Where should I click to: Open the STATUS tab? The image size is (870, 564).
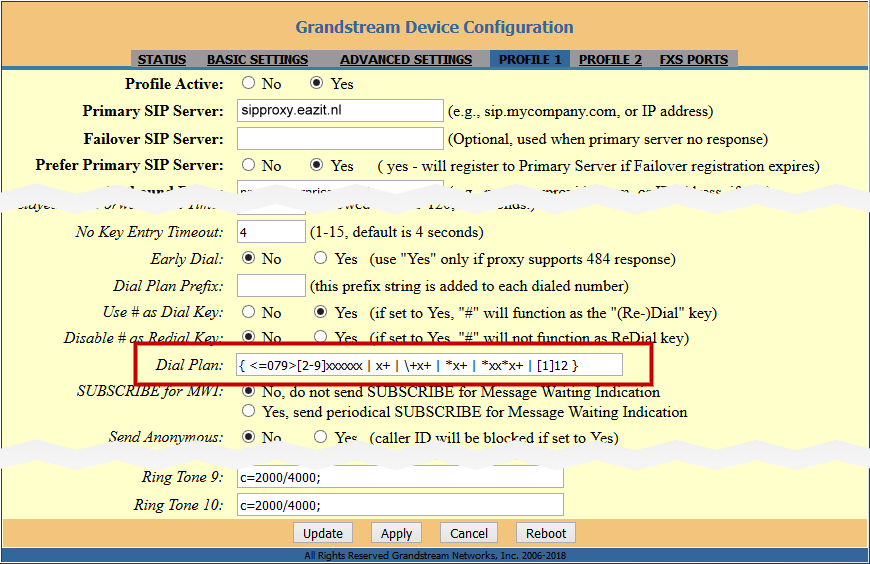161,59
